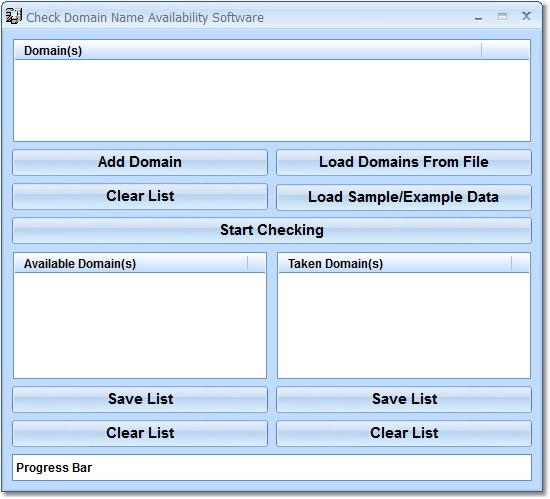Click the Progress Bar field

[272, 468]
